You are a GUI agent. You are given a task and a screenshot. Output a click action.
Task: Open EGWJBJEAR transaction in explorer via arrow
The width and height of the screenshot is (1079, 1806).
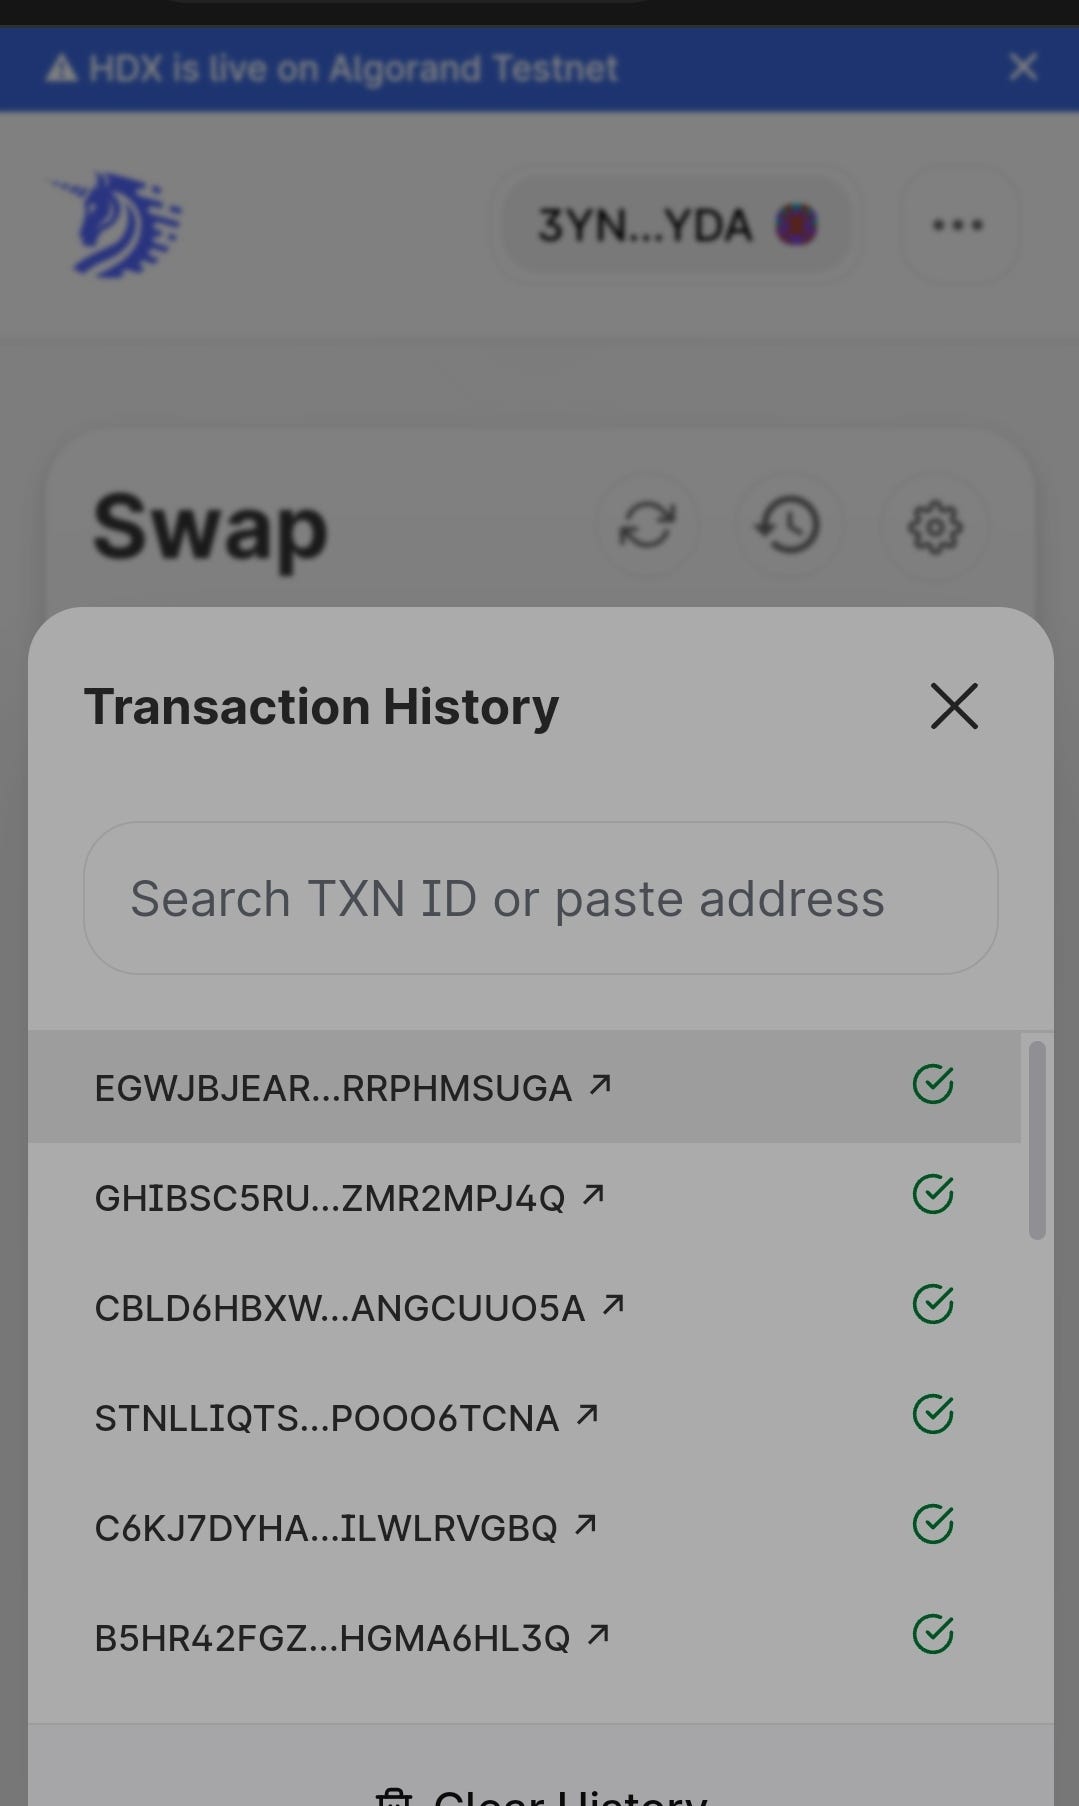pos(600,1085)
